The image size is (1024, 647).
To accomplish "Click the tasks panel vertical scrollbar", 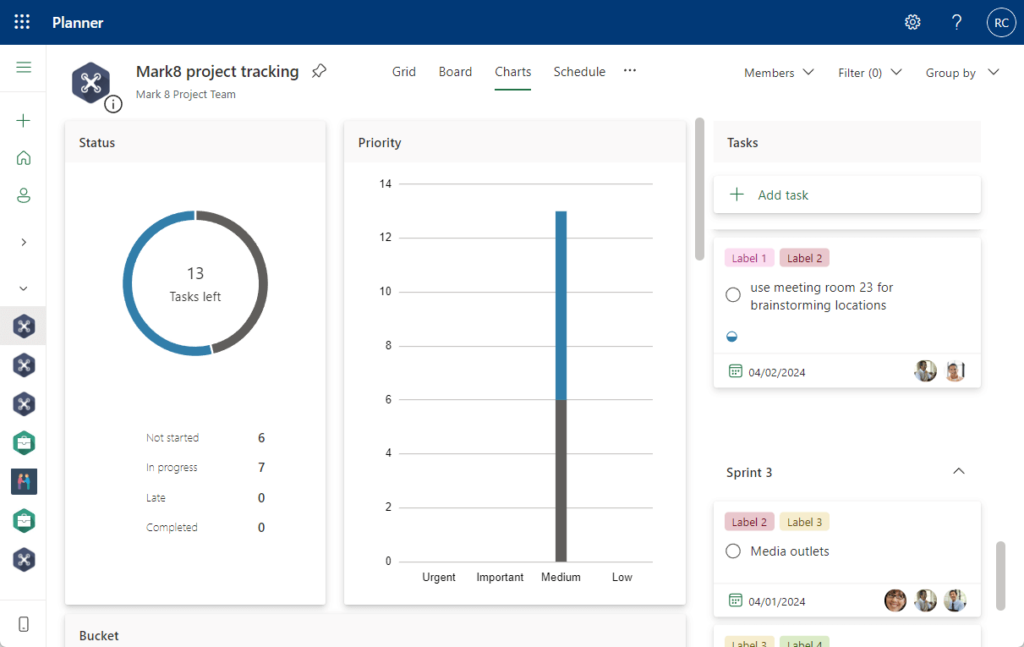I will point(1000,575).
